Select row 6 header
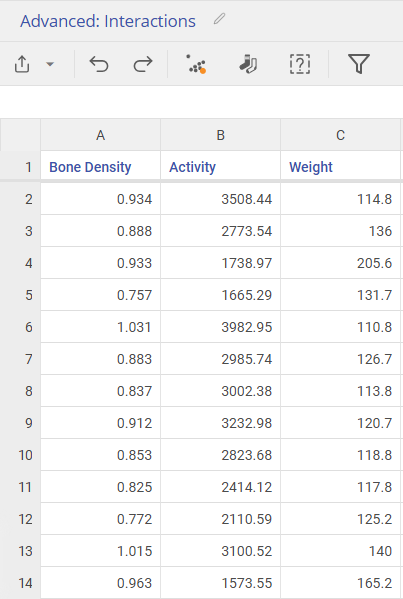The width and height of the screenshot is (403, 599). [20, 327]
